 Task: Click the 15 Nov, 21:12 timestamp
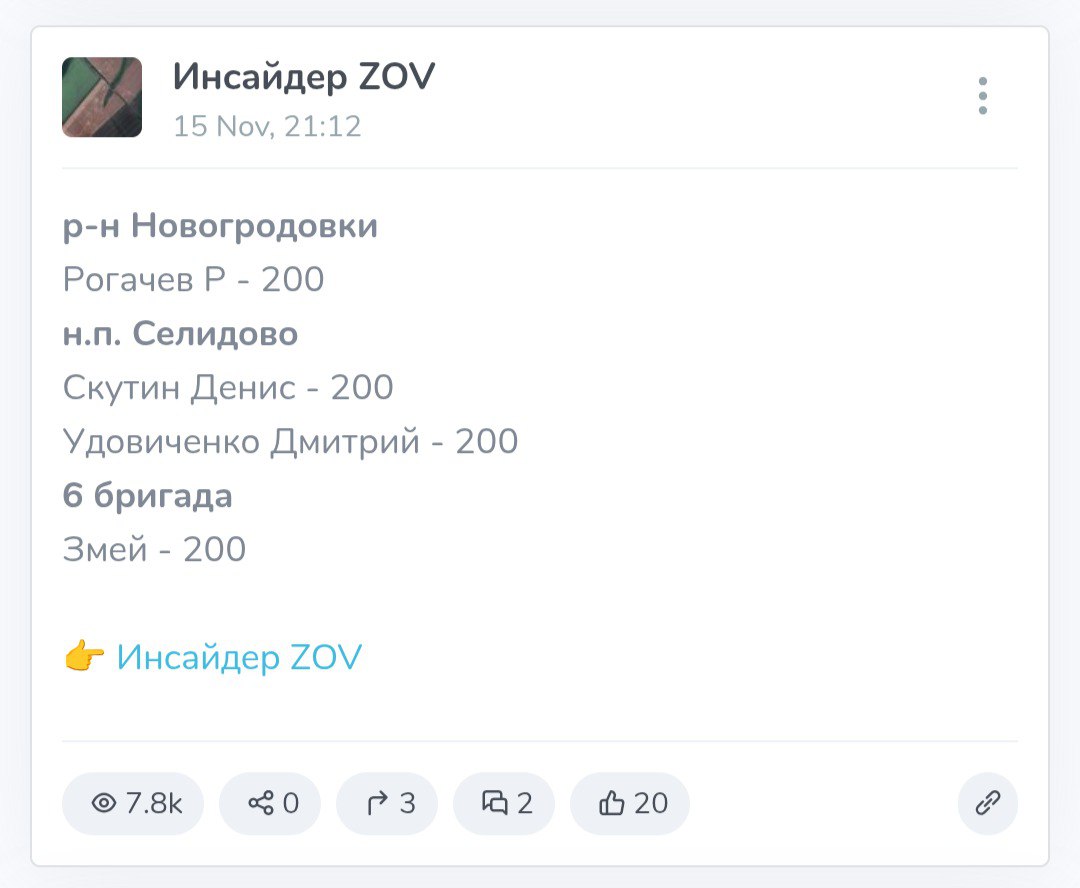click(x=267, y=127)
